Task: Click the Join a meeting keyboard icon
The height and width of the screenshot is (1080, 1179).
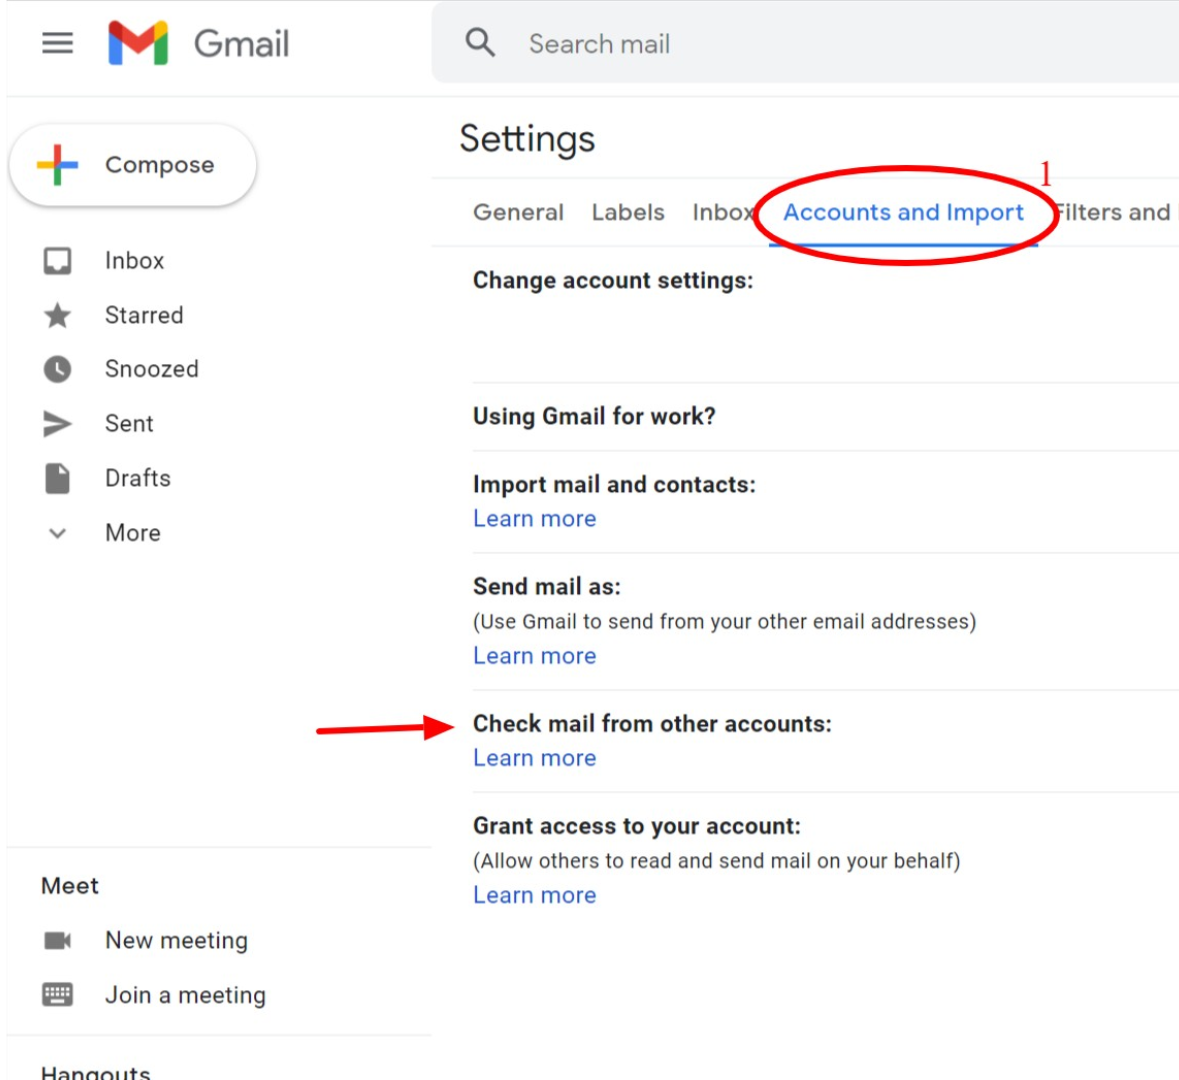Action: click(x=57, y=995)
